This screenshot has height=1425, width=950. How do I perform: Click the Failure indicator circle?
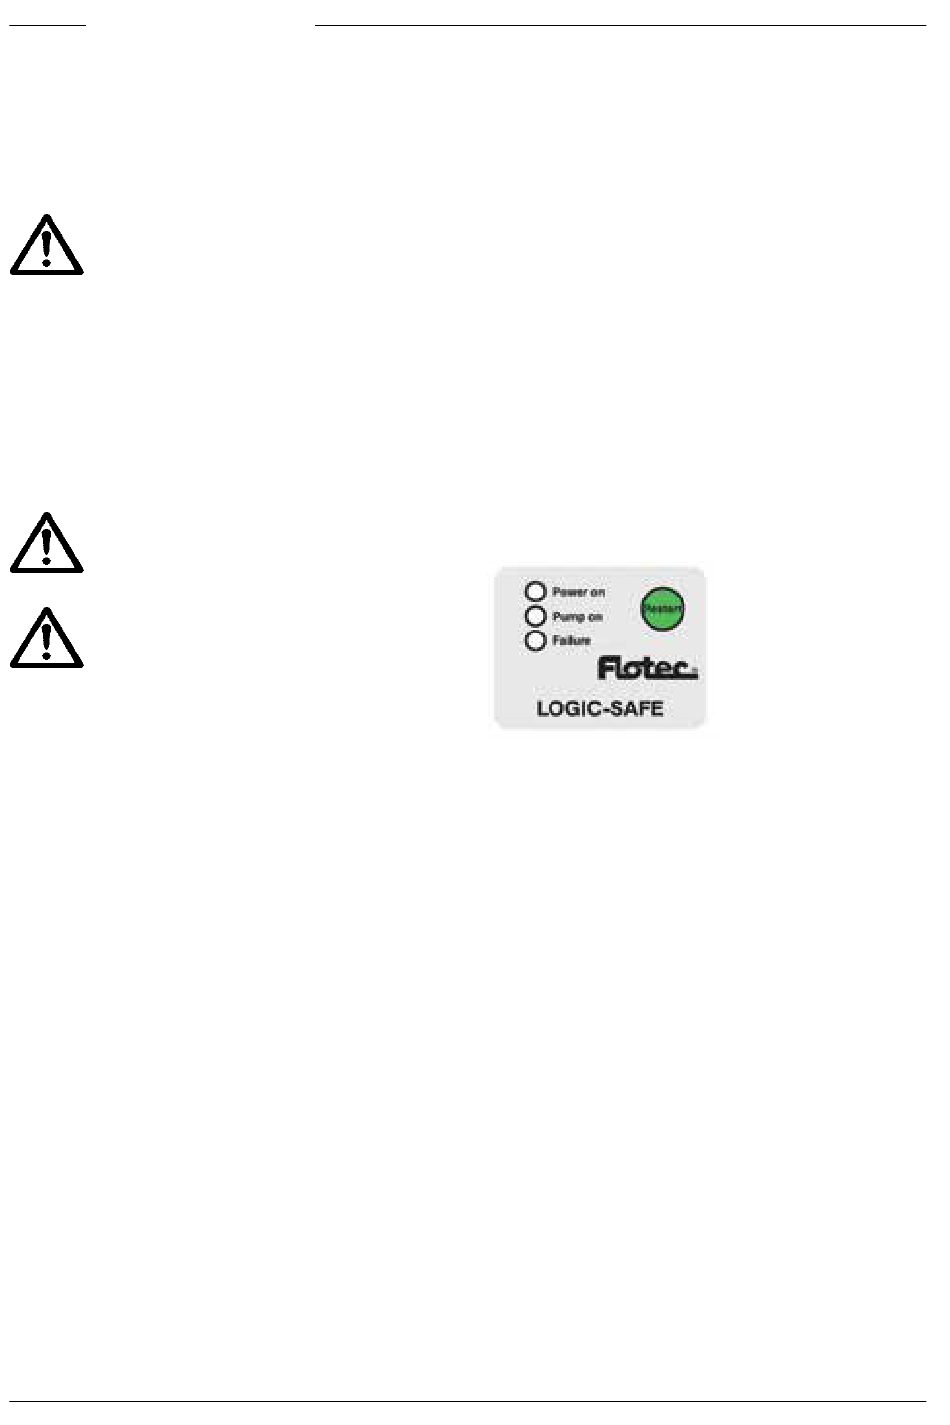point(536,640)
